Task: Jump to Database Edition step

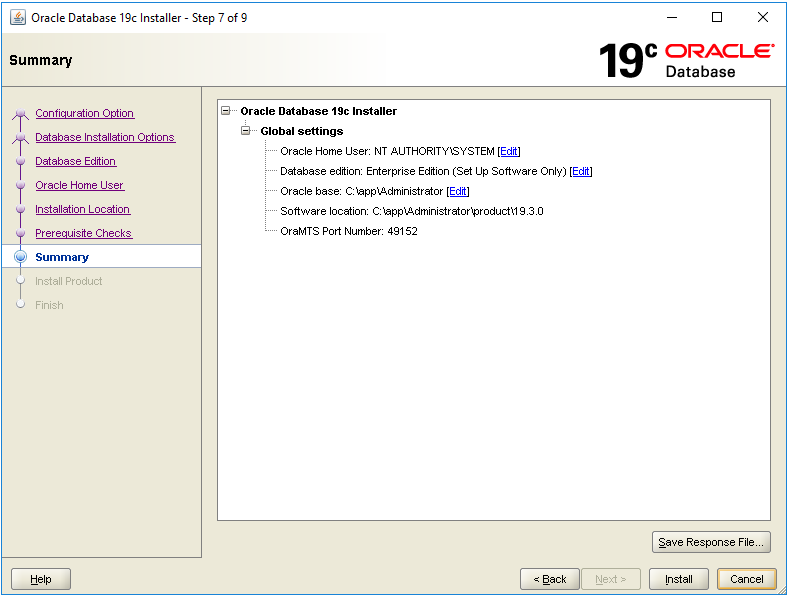Action: click(75, 161)
